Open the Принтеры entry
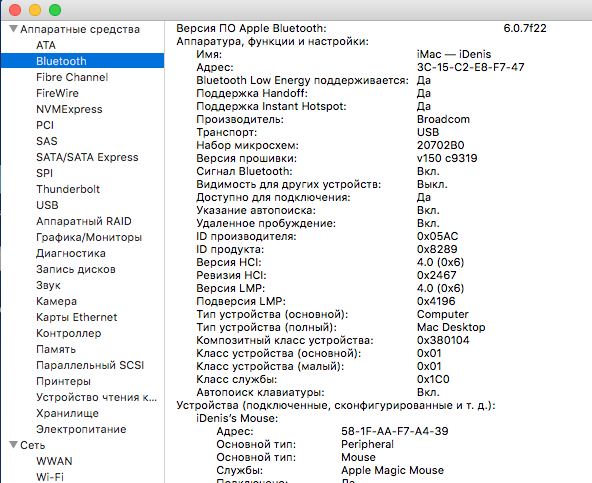 [63, 381]
